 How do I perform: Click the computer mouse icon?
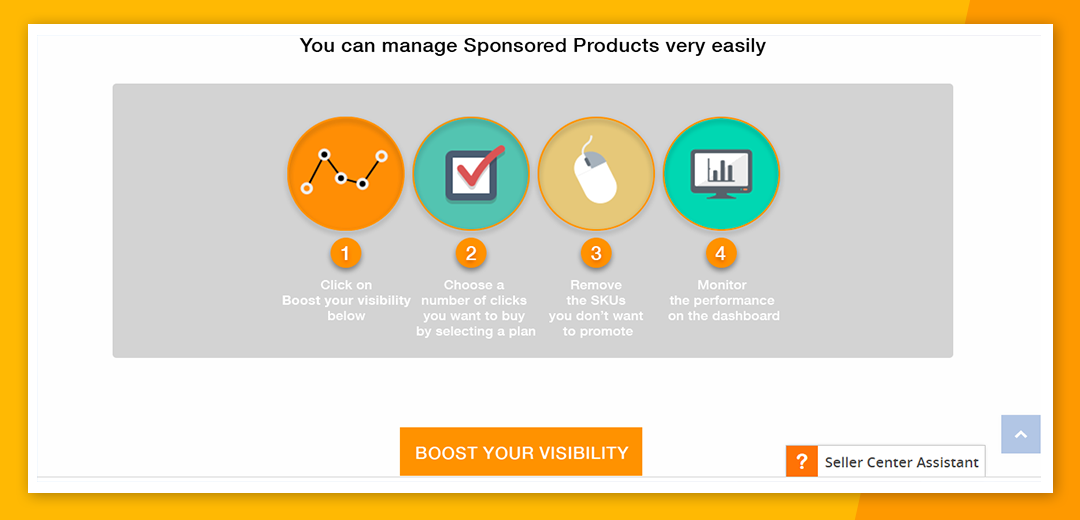[596, 174]
